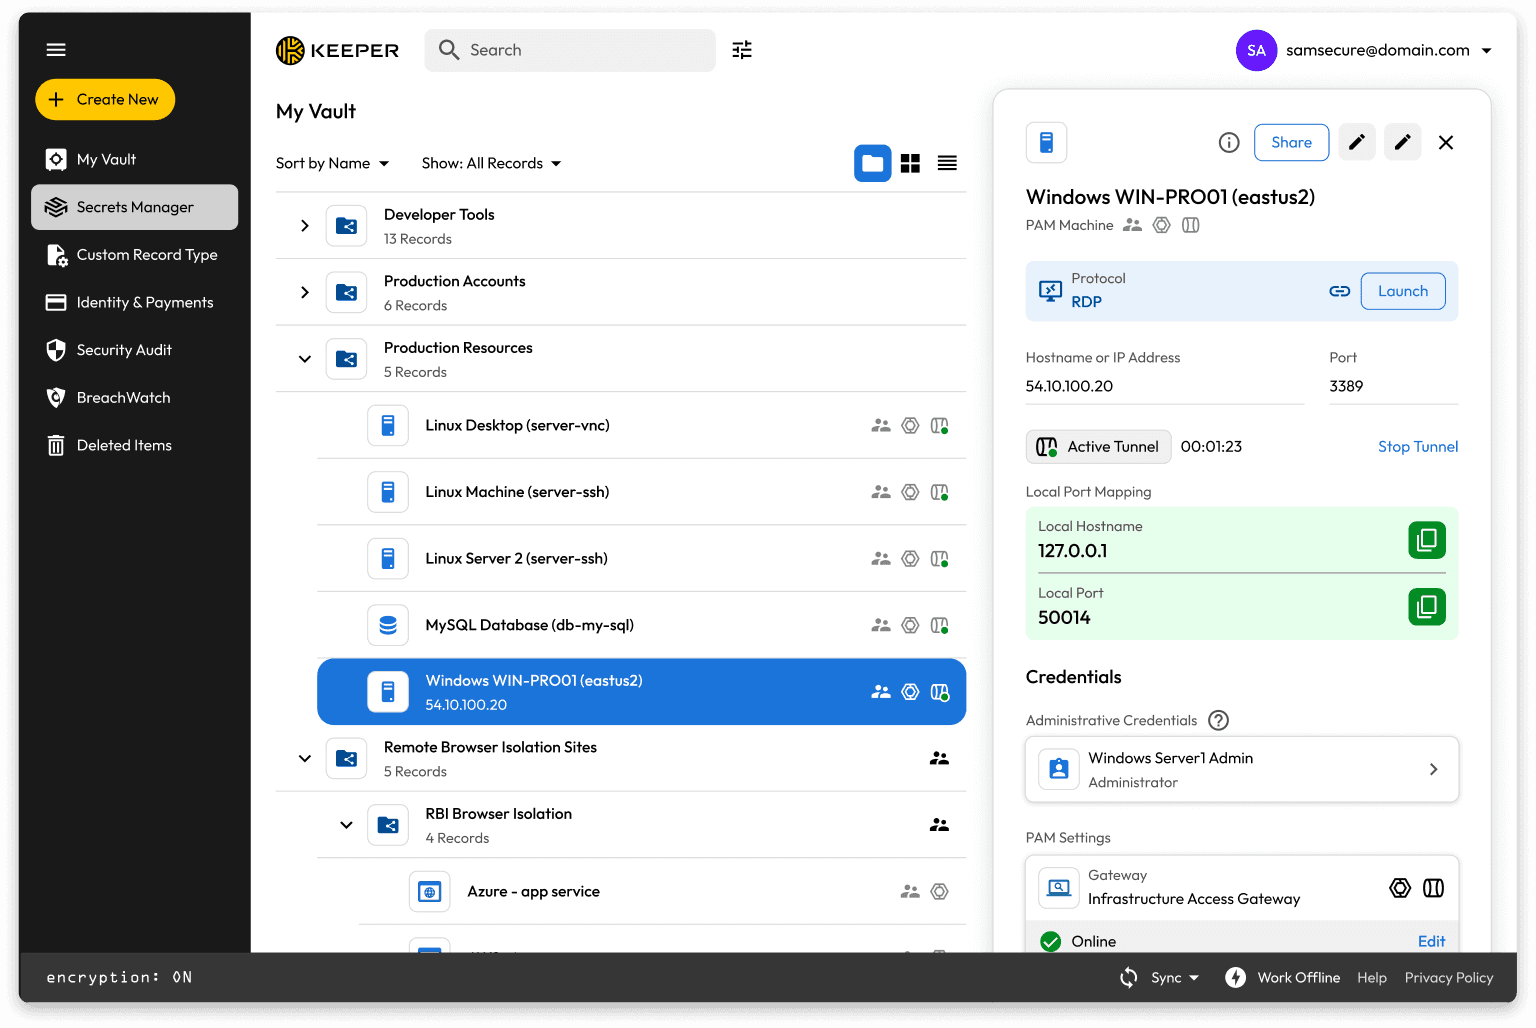Screen dimensions: 1536x1028
Task: Click the Administrative Credentials help icon
Action: coord(1218,720)
